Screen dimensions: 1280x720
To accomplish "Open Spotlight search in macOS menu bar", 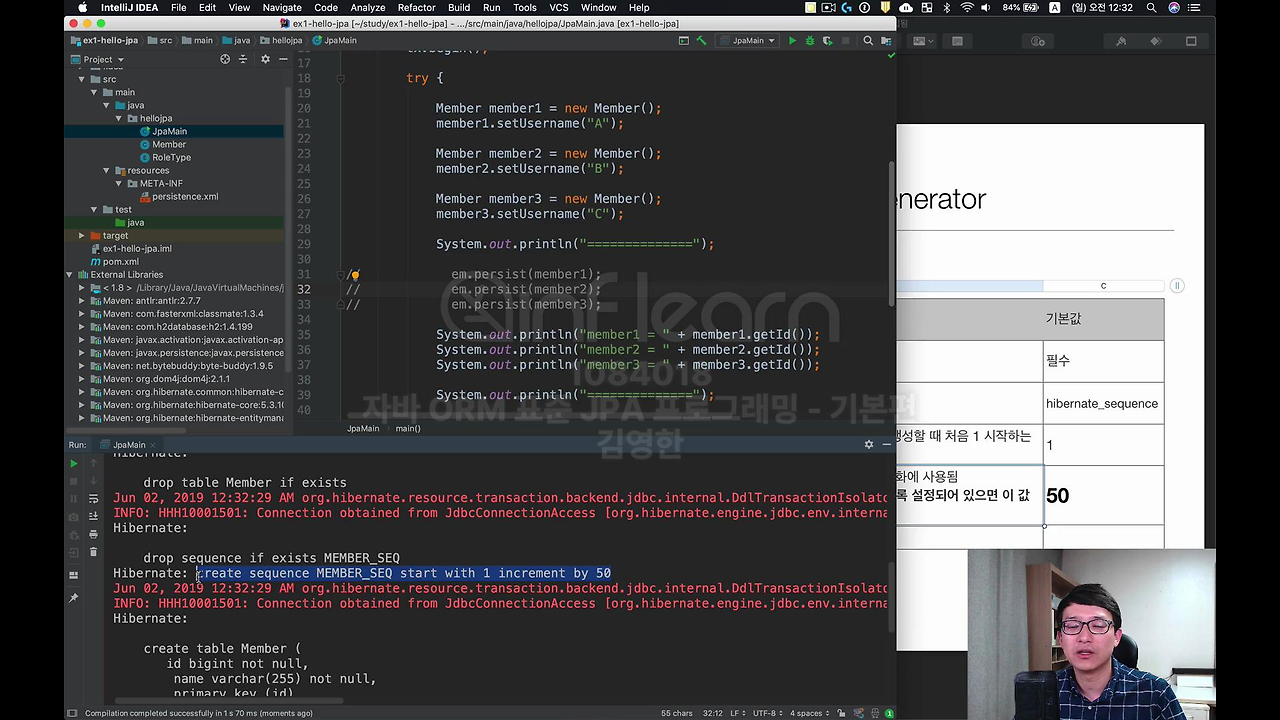I will [x=1152, y=8].
